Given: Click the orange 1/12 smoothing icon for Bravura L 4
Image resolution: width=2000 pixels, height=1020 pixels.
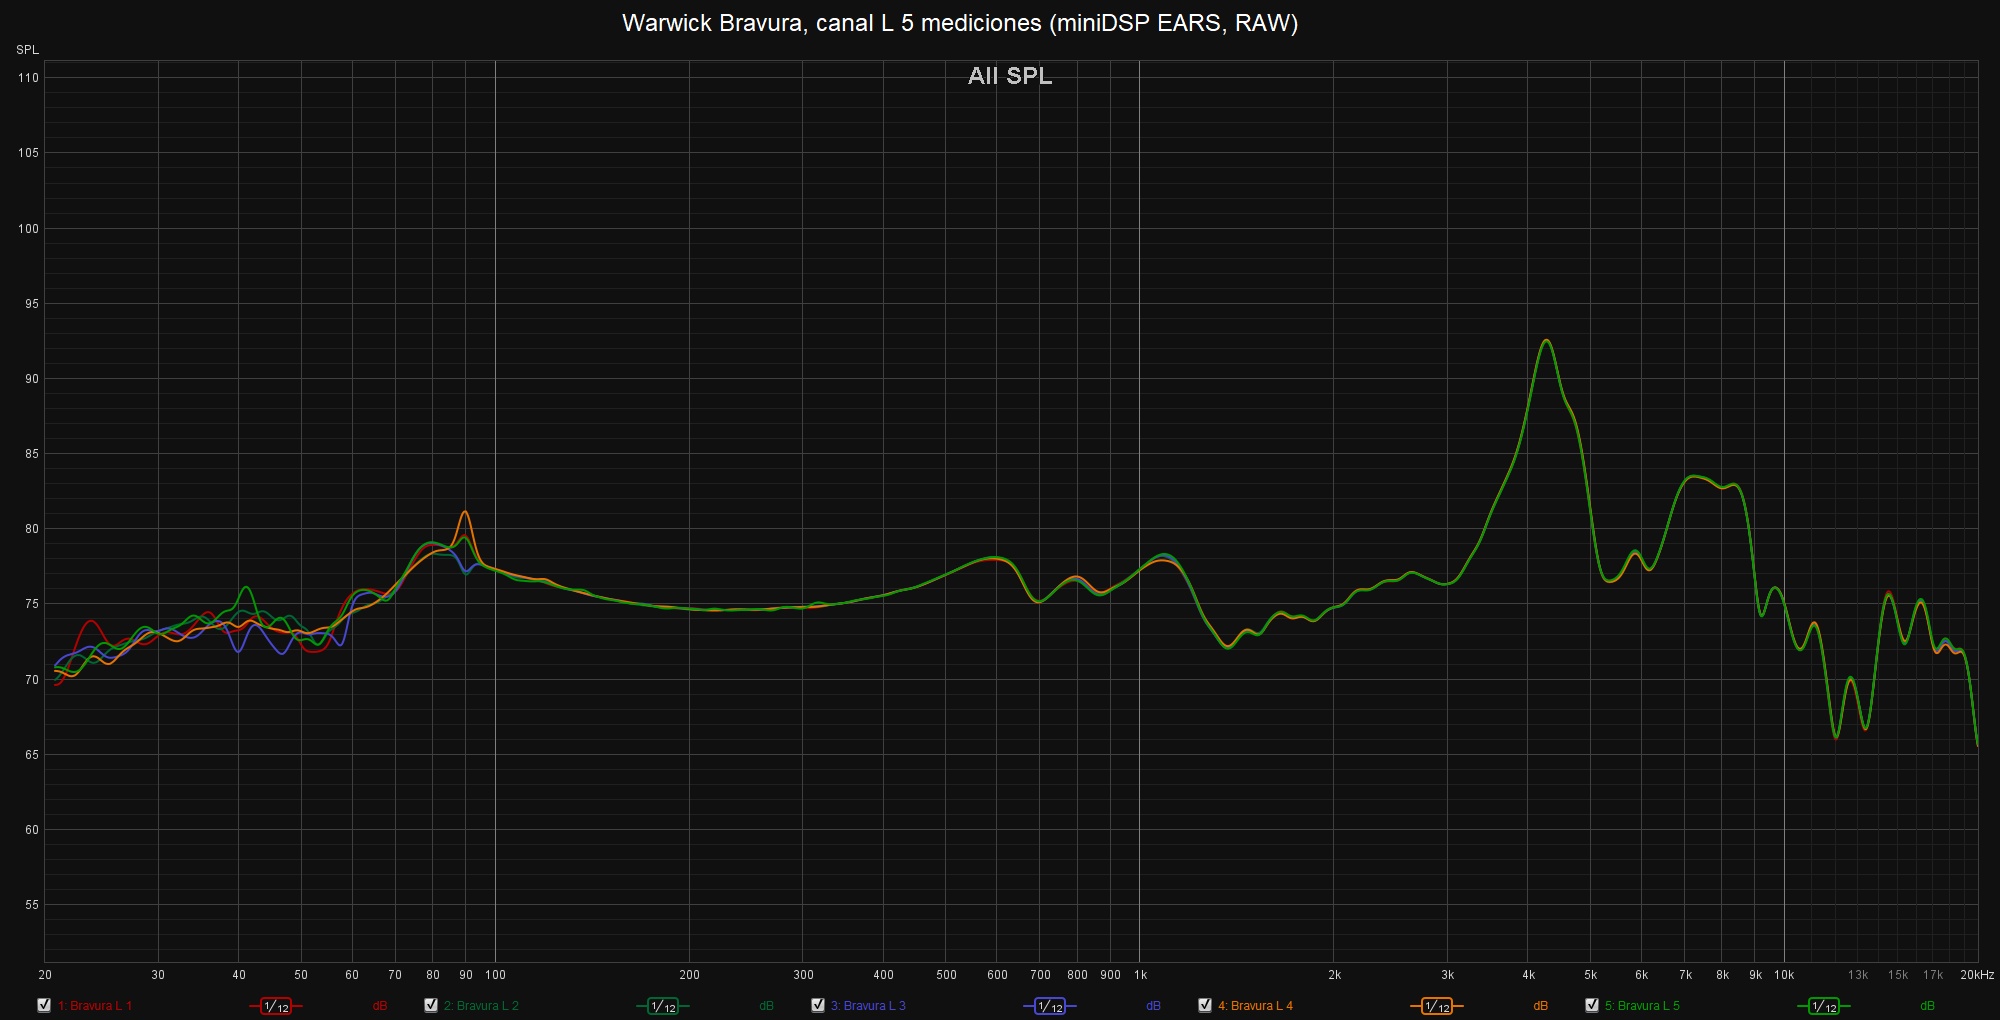Looking at the screenshot, I should coord(1437,1006).
